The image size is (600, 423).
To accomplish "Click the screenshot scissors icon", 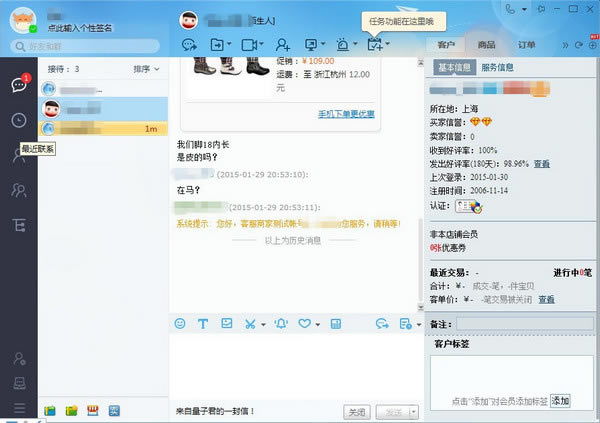I will (250, 324).
